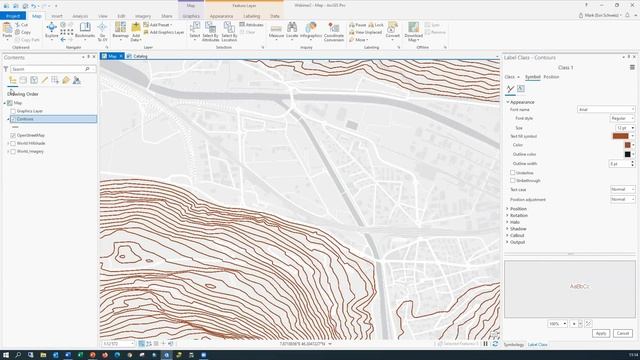640x360 pixels.
Task: Open the Infographics tool
Action: tap(311, 31)
